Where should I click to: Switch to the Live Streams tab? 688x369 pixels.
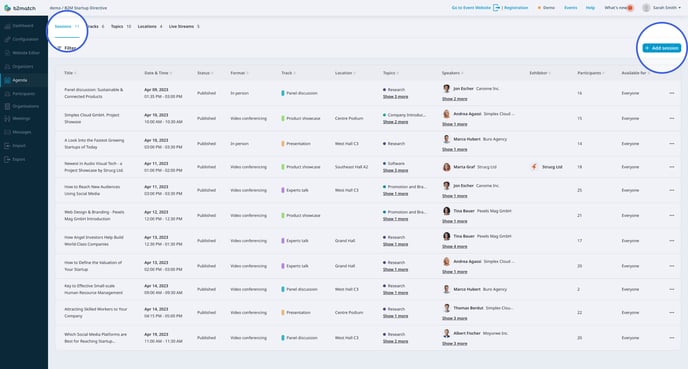click(184, 26)
